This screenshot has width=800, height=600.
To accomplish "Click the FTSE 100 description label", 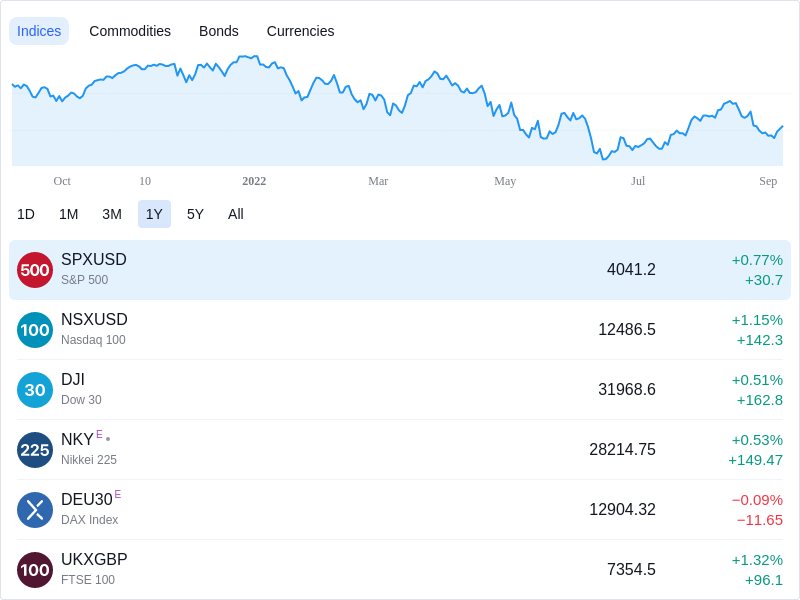I will coord(88,580).
